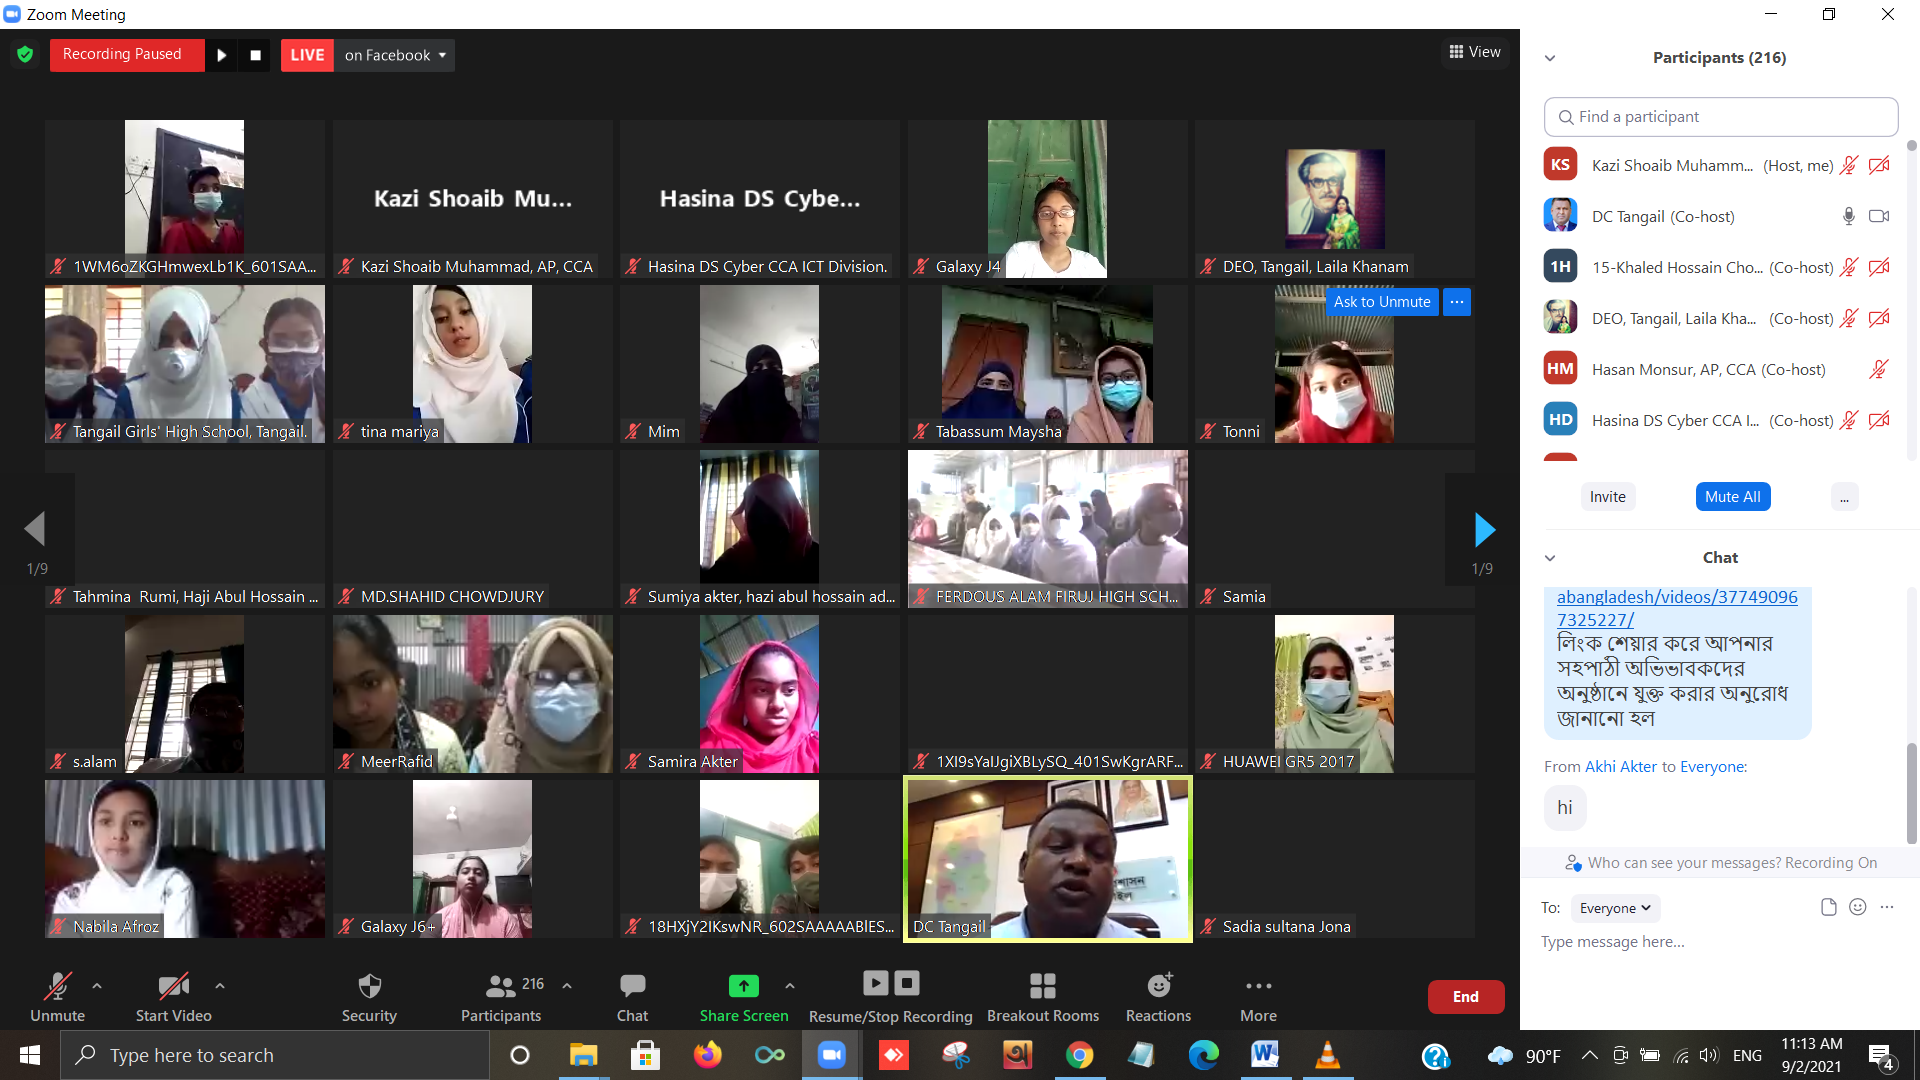The image size is (1920, 1080).
Task: Resume recording with the play button
Action: tap(222, 55)
